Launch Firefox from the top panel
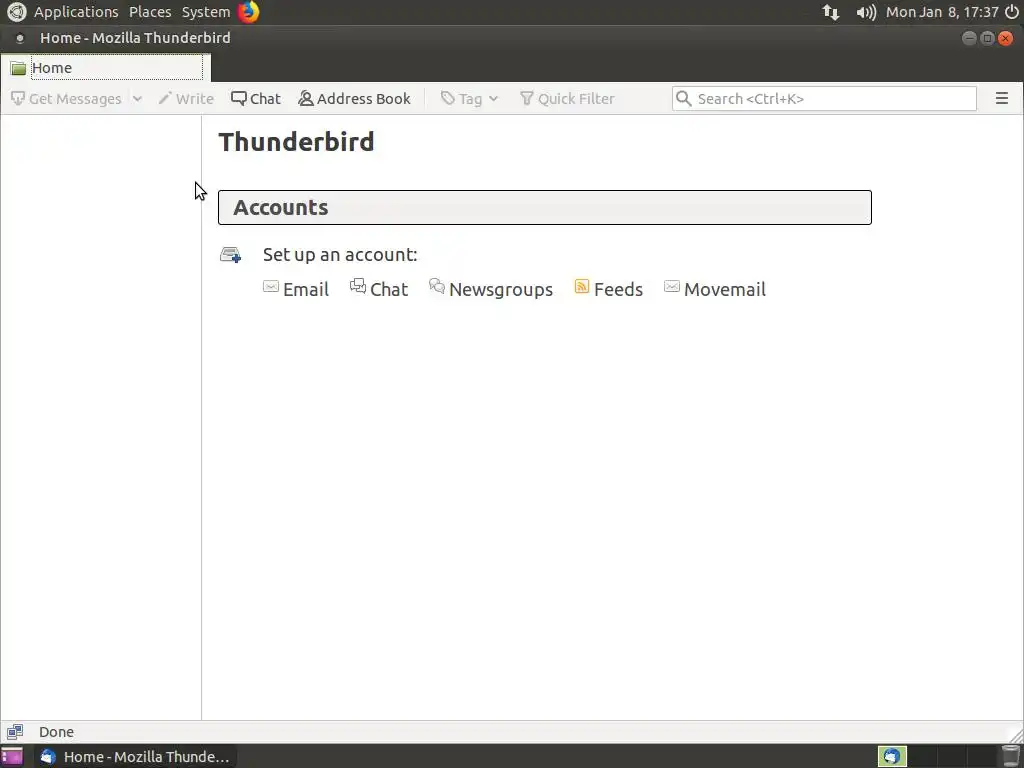The image size is (1024, 768). (x=248, y=12)
